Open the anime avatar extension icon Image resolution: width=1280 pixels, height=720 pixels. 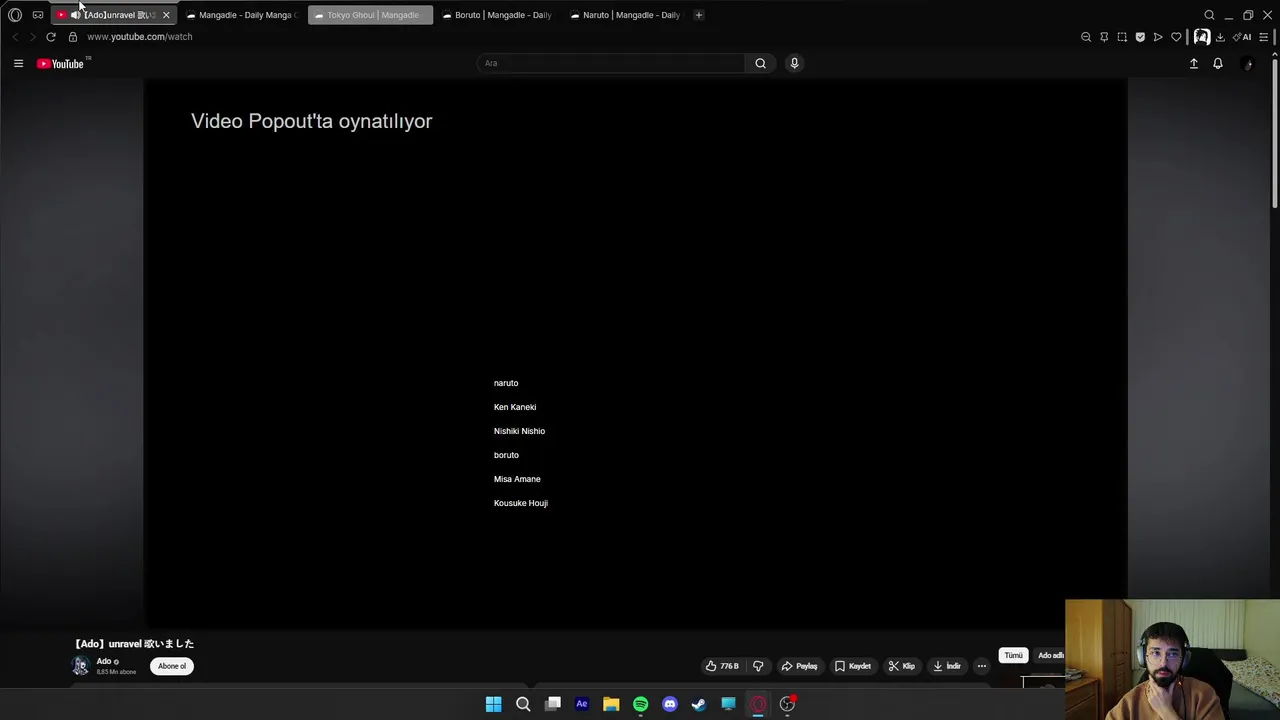coord(1201,37)
